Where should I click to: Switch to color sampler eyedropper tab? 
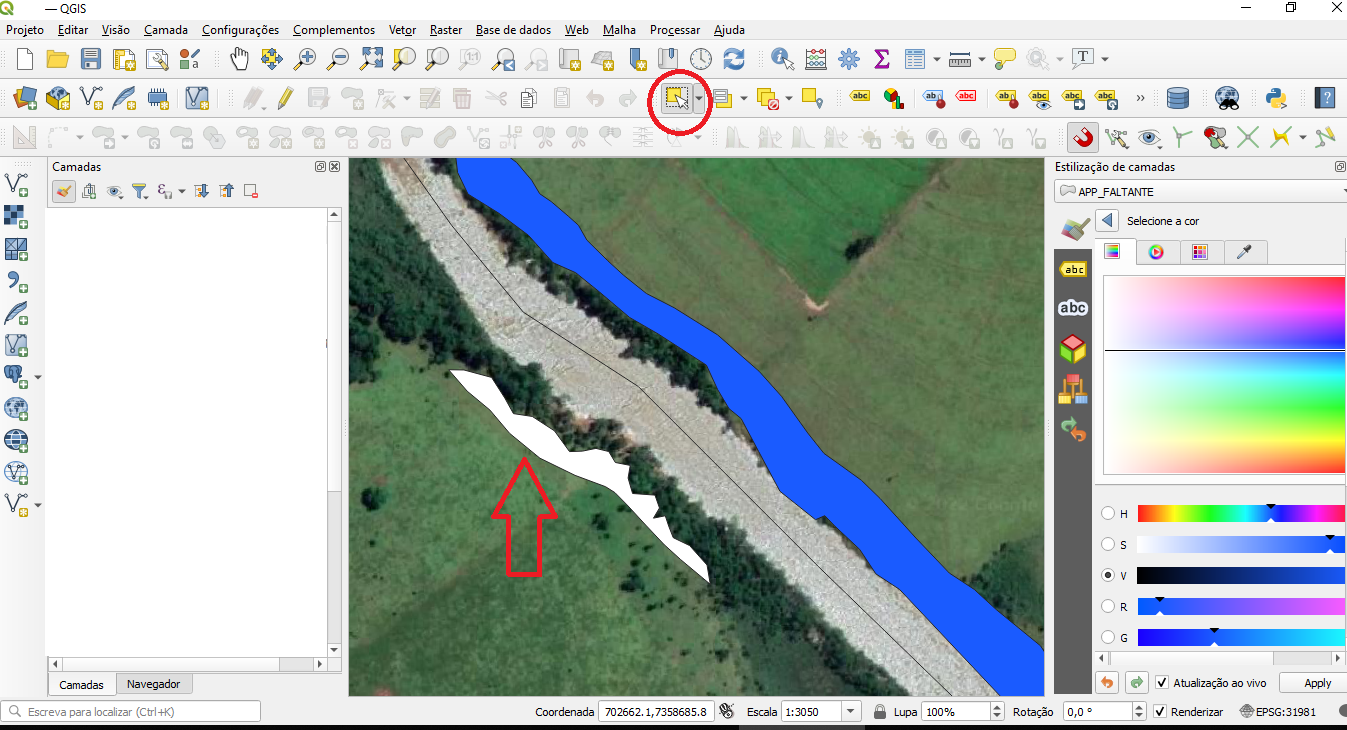1245,252
